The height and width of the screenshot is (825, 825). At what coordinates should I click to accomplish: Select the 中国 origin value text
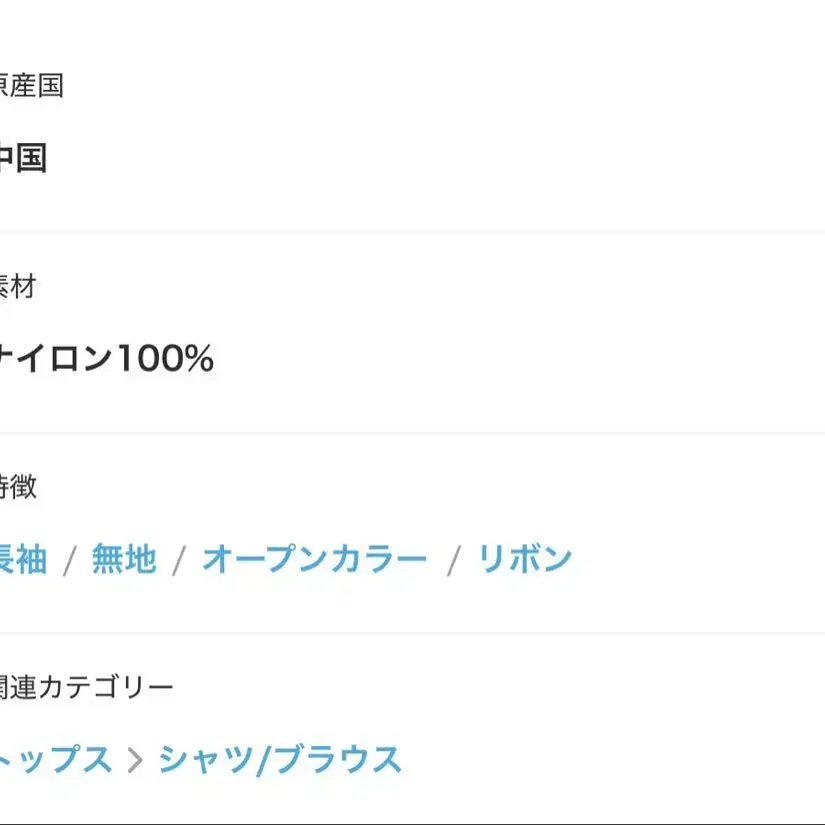coord(23,158)
